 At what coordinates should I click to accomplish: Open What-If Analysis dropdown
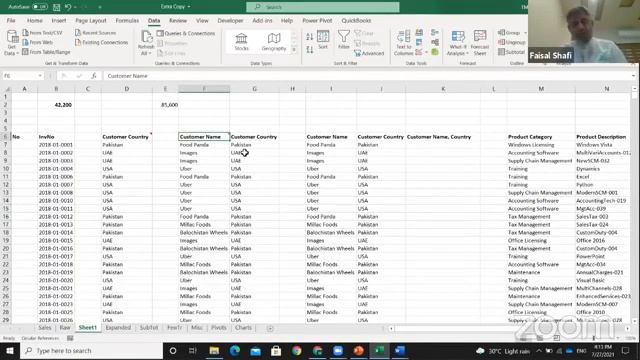[x=458, y=42]
